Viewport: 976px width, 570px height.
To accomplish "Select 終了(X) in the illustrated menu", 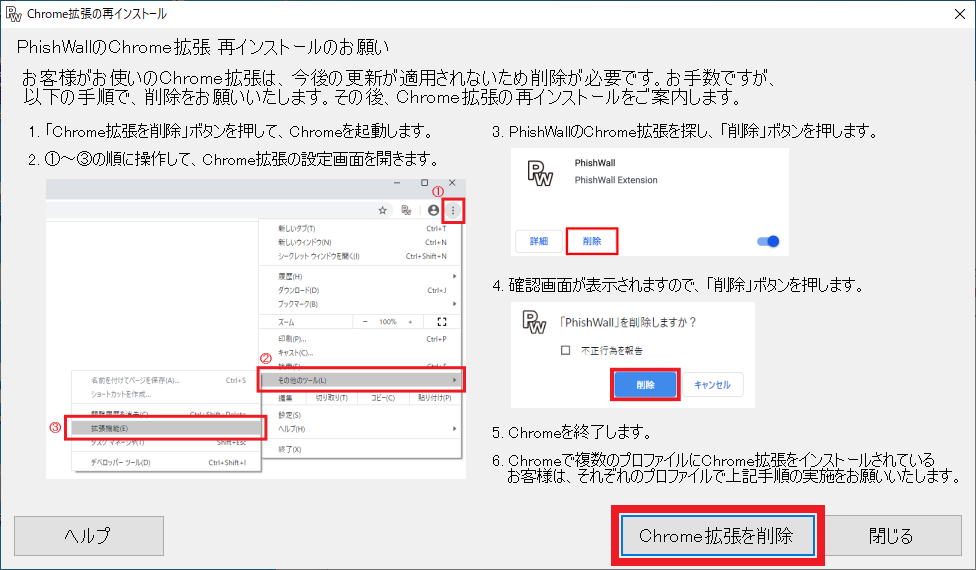I will point(362,449).
